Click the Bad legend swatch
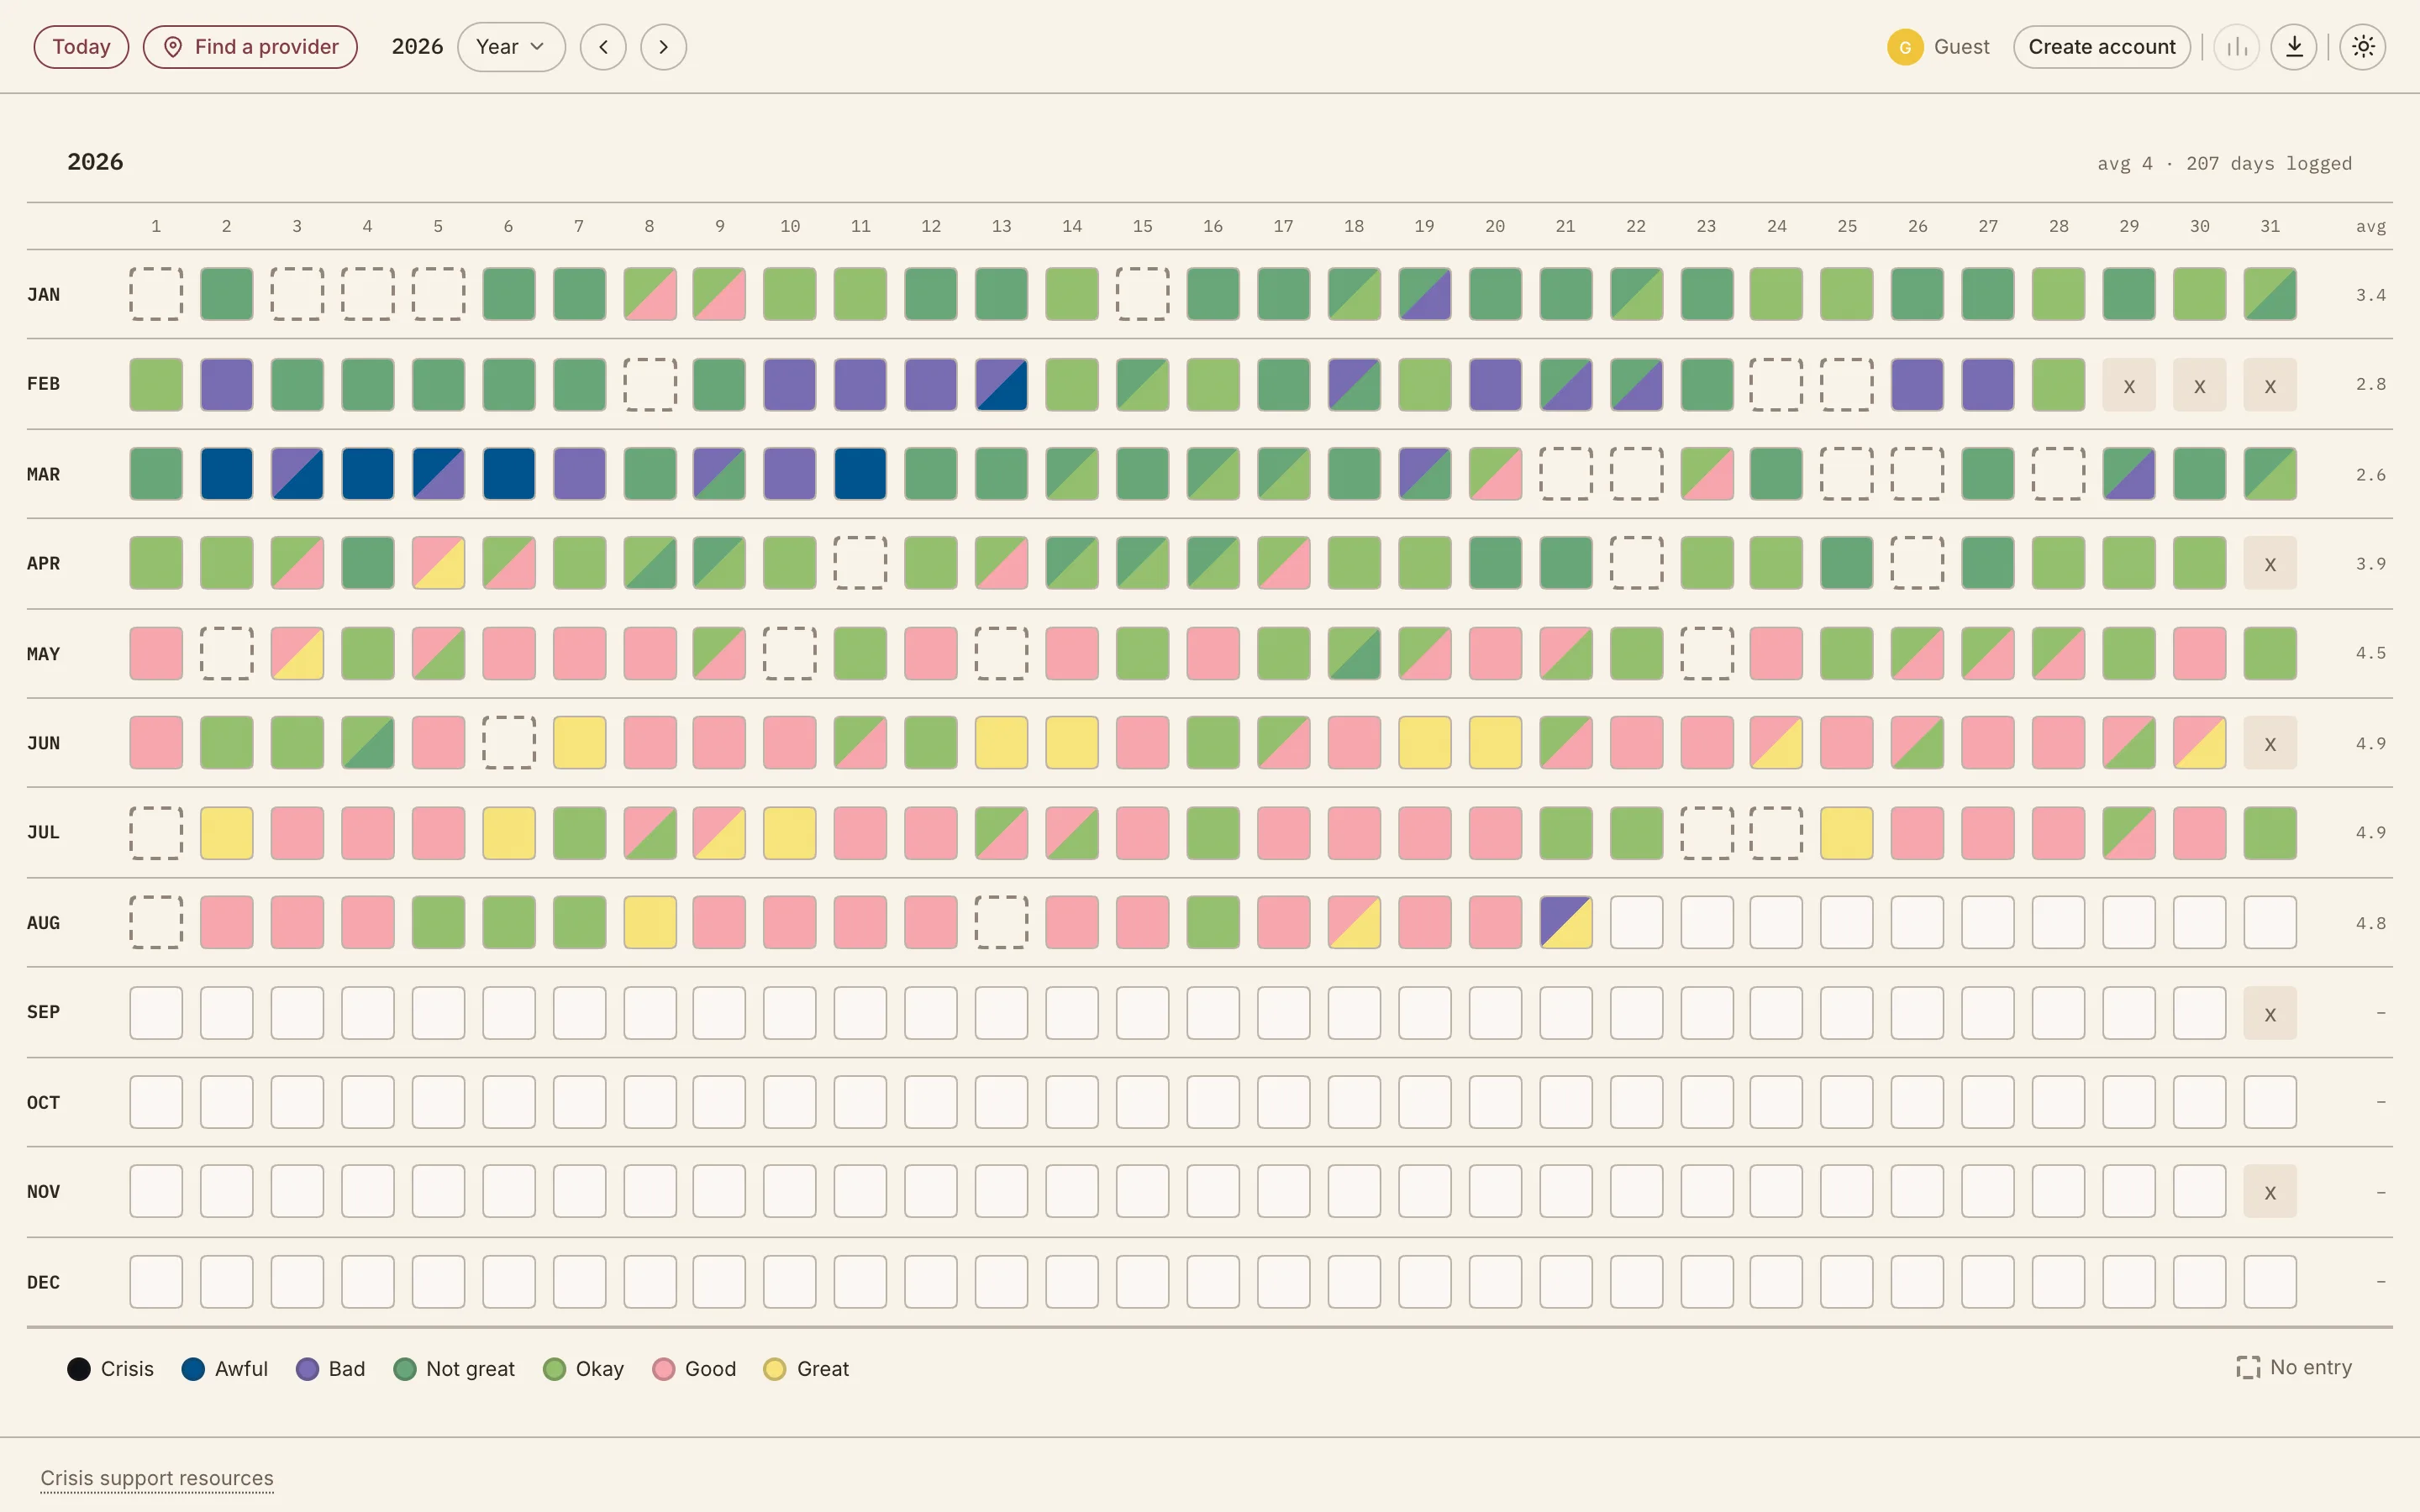 click(308, 1369)
